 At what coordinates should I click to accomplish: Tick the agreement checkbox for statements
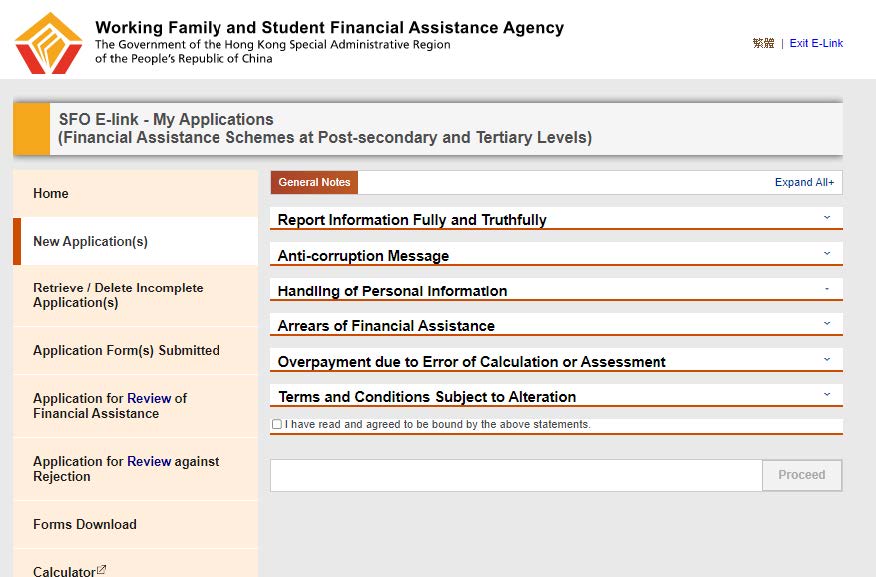tap(276, 425)
